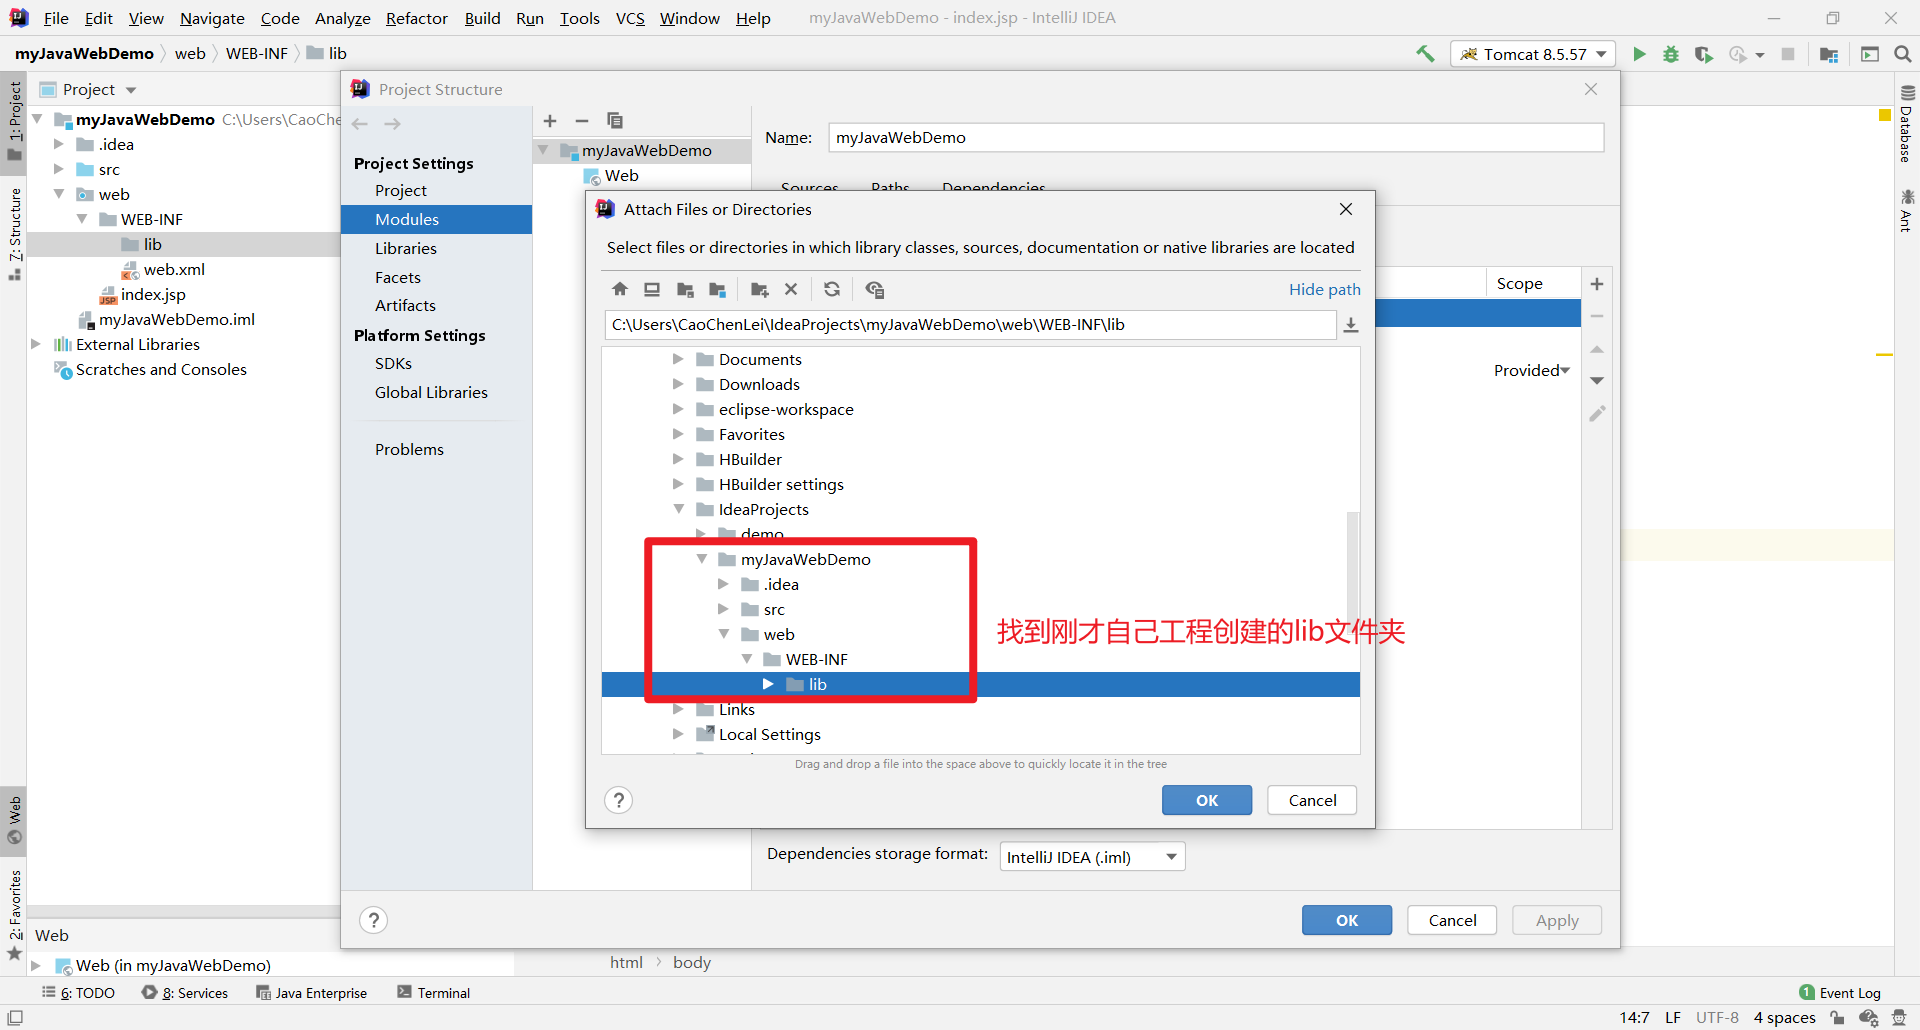Screen dimensions: 1920x1030
Task: Open the Ant tool window
Action: pos(1906,210)
